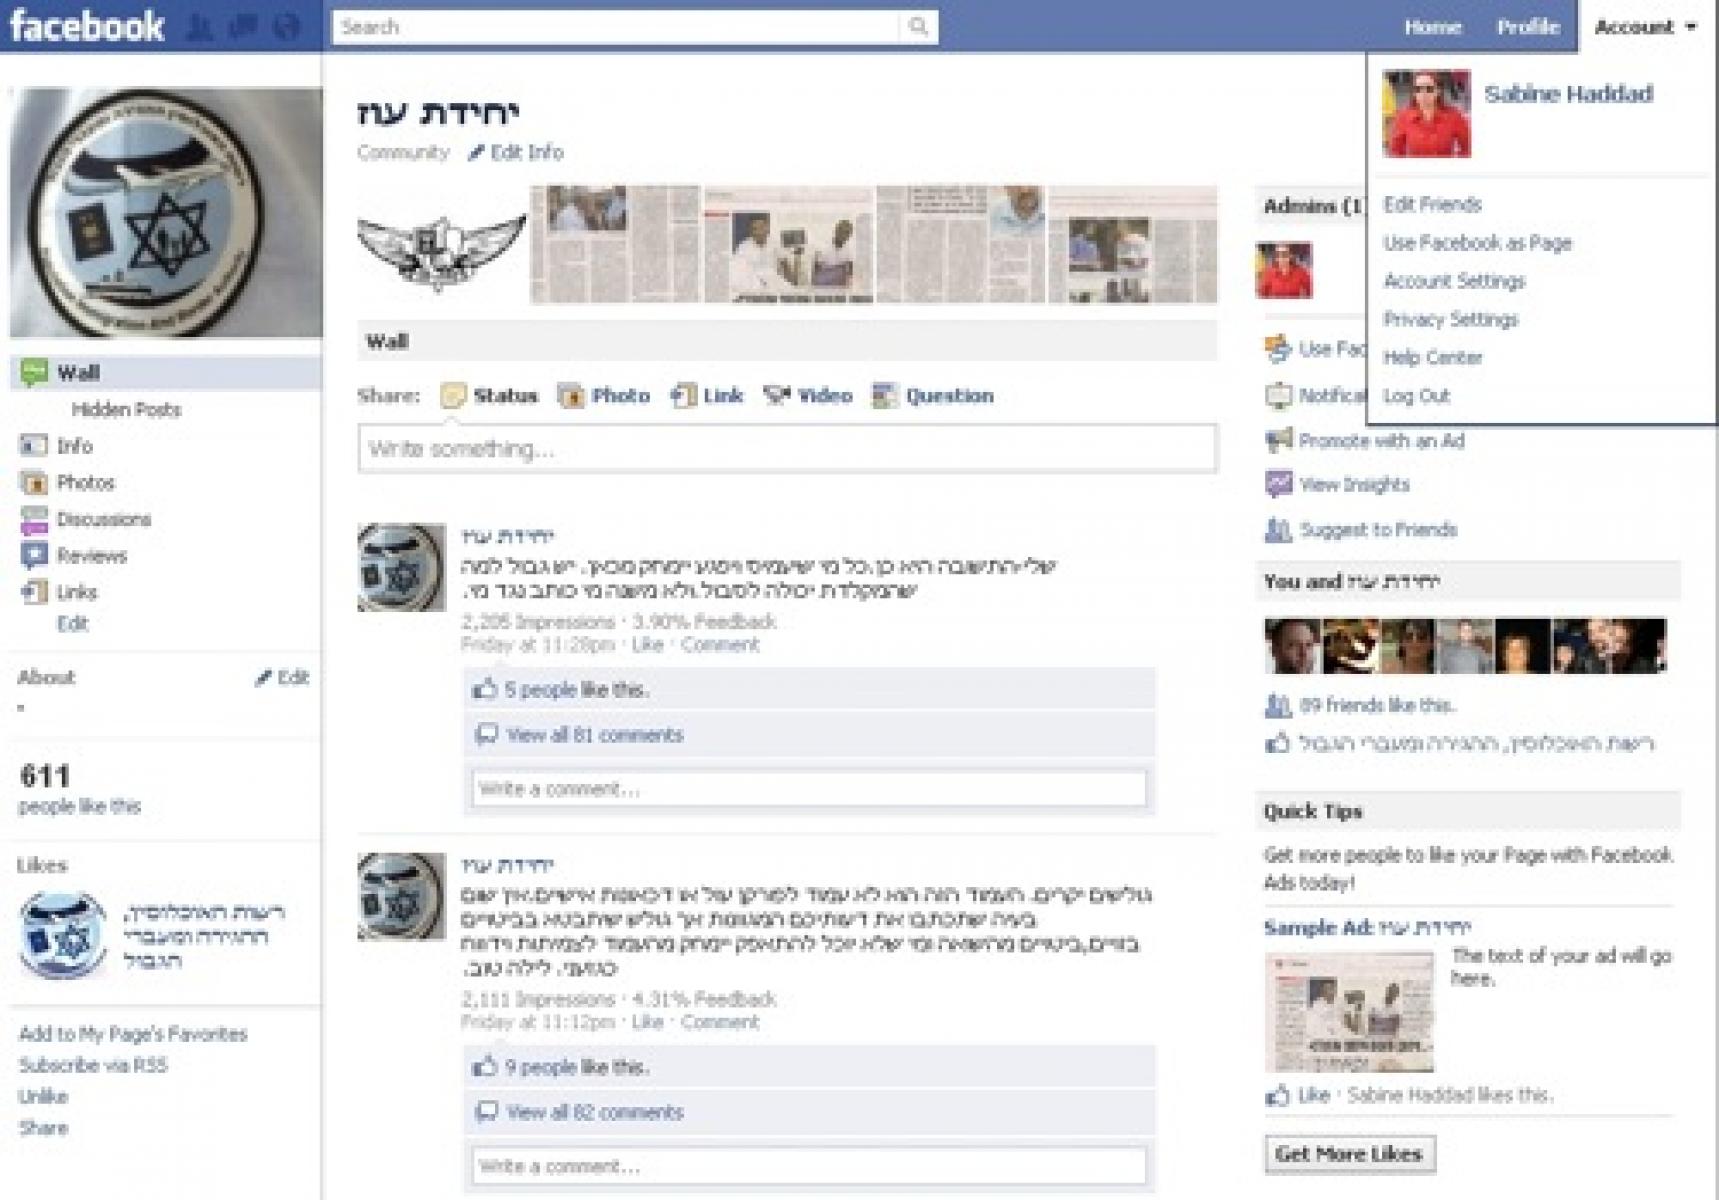The width and height of the screenshot is (1719, 1200).
Task: Click the Sample Ad newspaper thumbnail
Action: (1349, 1012)
